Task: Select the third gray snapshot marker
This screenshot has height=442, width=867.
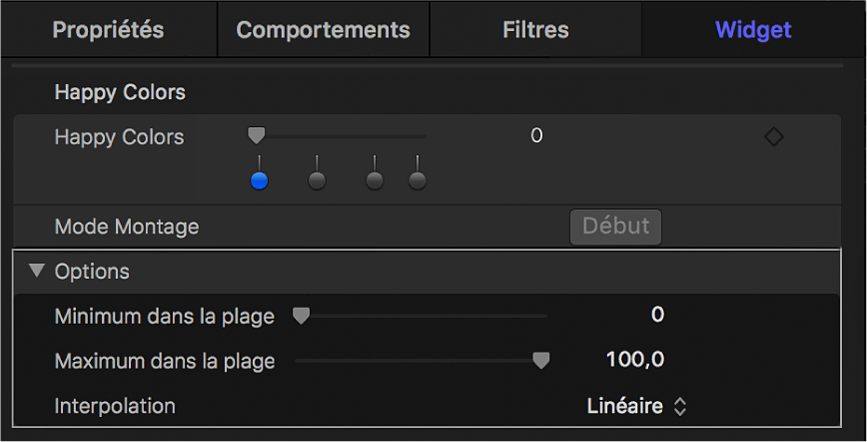Action: 374,180
